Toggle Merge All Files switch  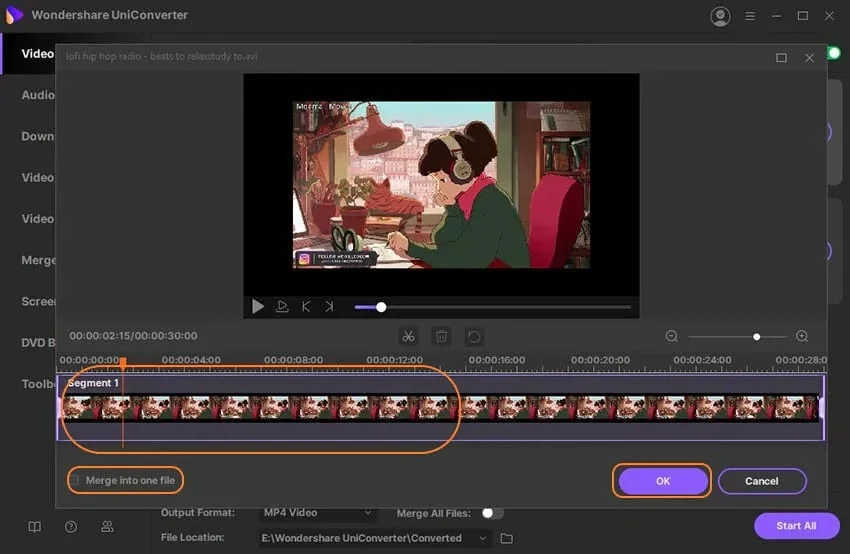coord(492,513)
